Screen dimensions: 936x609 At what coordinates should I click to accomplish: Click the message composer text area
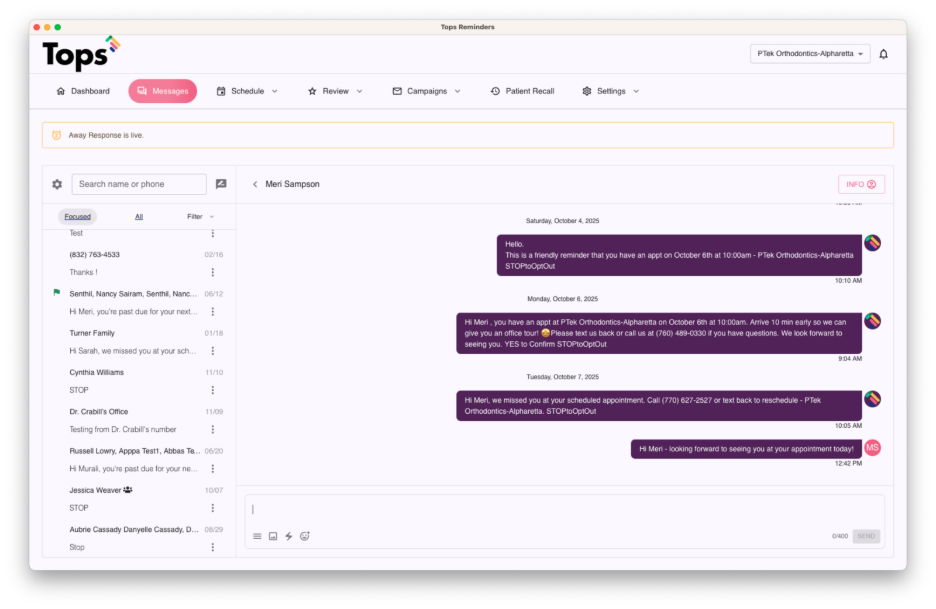click(x=564, y=510)
